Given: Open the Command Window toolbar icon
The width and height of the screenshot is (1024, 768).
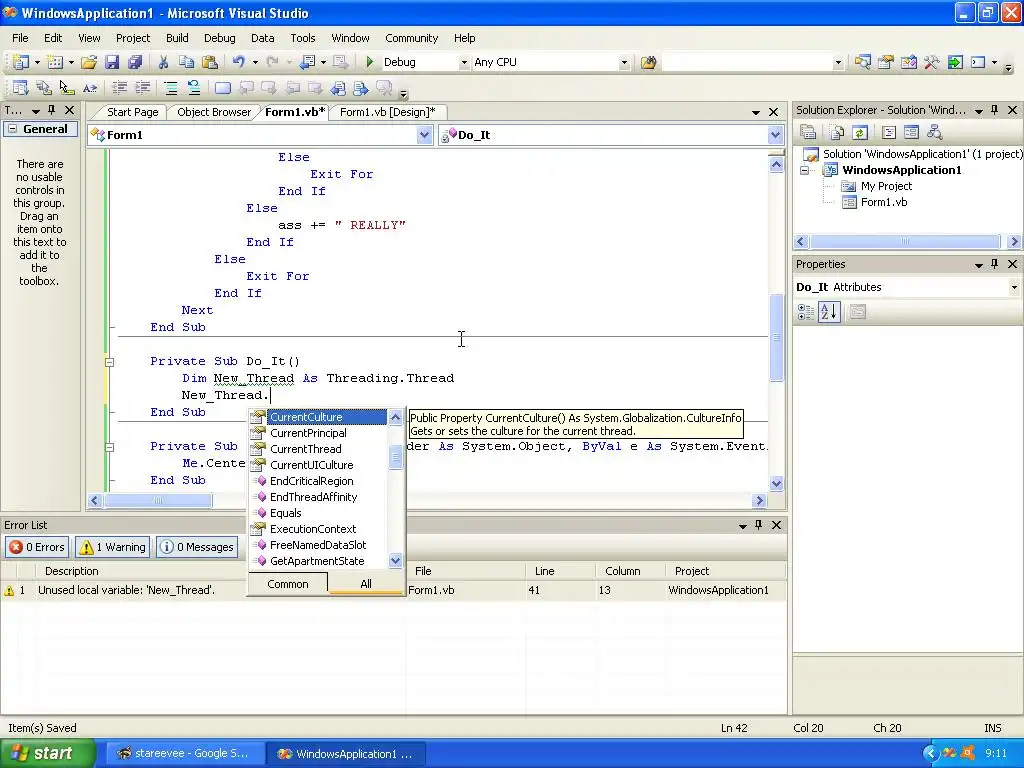Looking at the screenshot, I should [978, 62].
